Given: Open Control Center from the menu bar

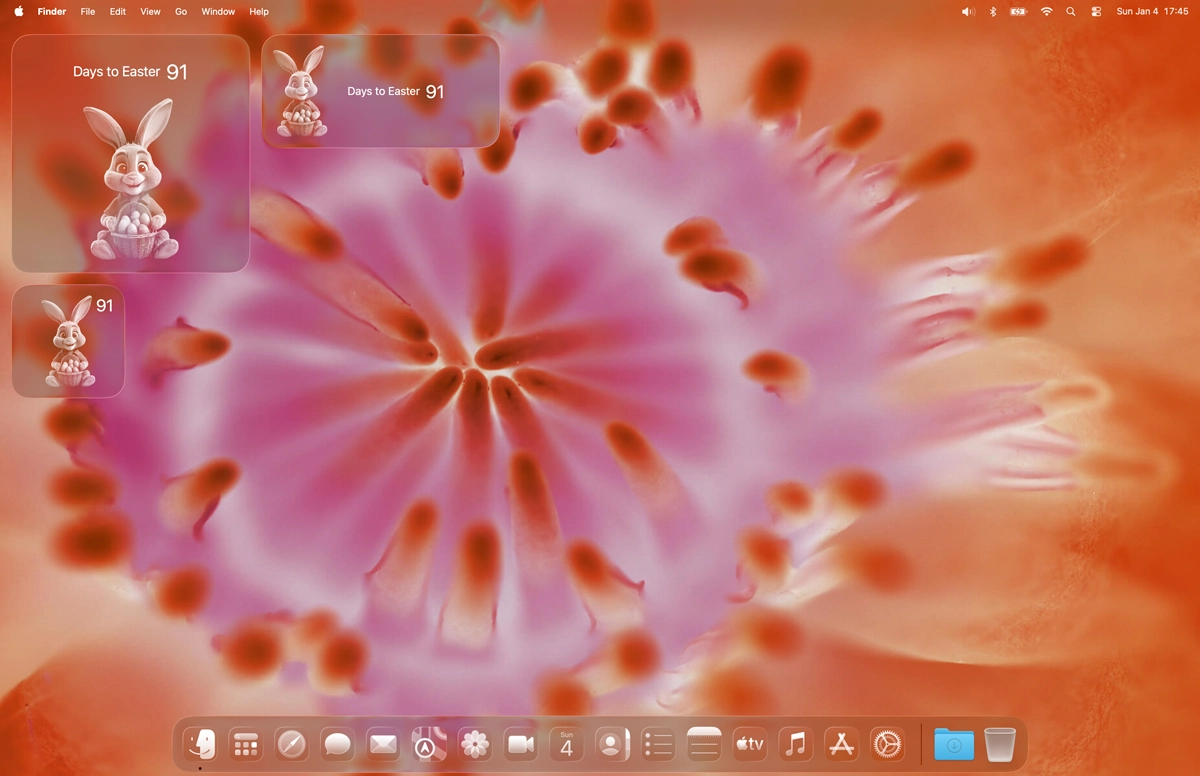Looking at the screenshot, I should pos(1095,11).
